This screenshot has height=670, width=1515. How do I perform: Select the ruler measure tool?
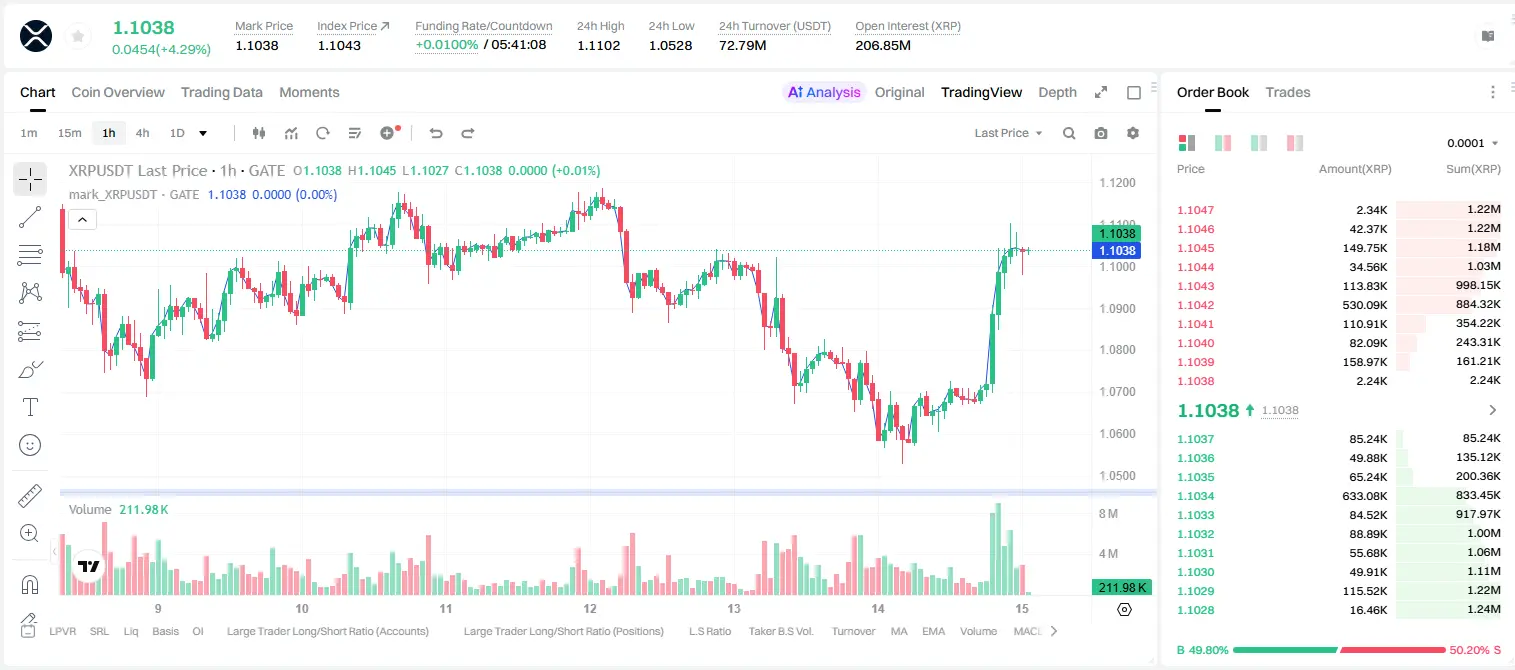coord(30,495)
